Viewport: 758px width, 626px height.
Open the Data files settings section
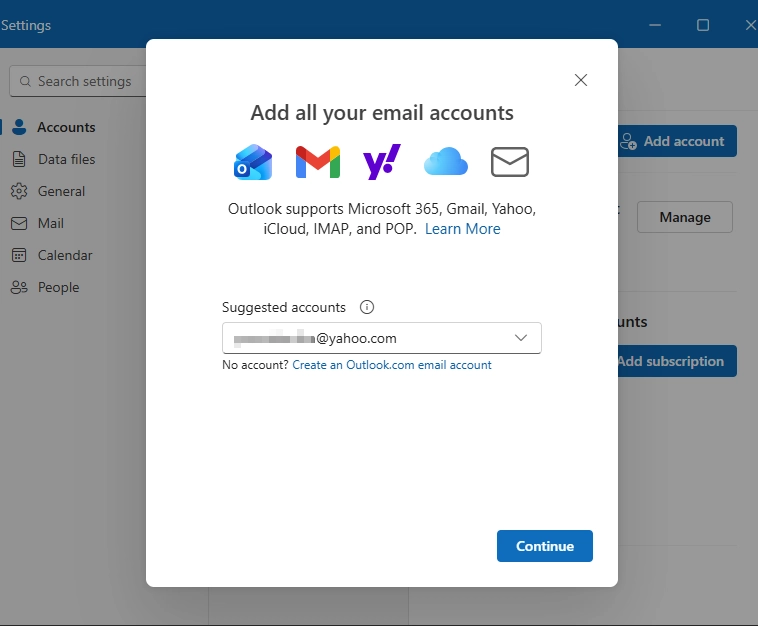tap(67, 159)
